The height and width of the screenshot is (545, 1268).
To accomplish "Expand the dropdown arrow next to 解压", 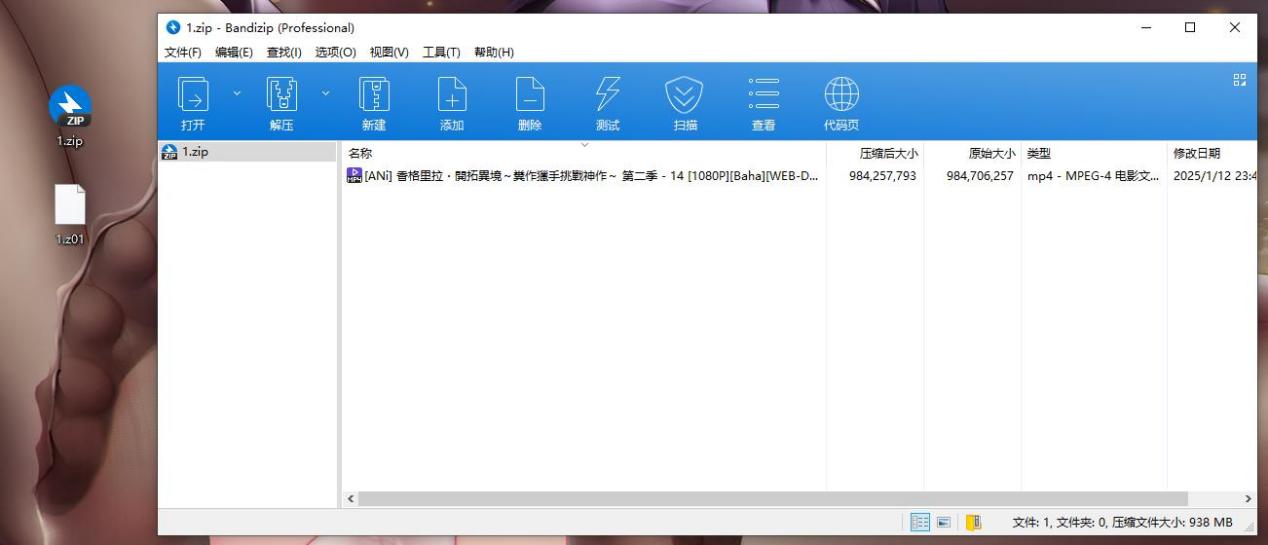I will click(326, 93).
